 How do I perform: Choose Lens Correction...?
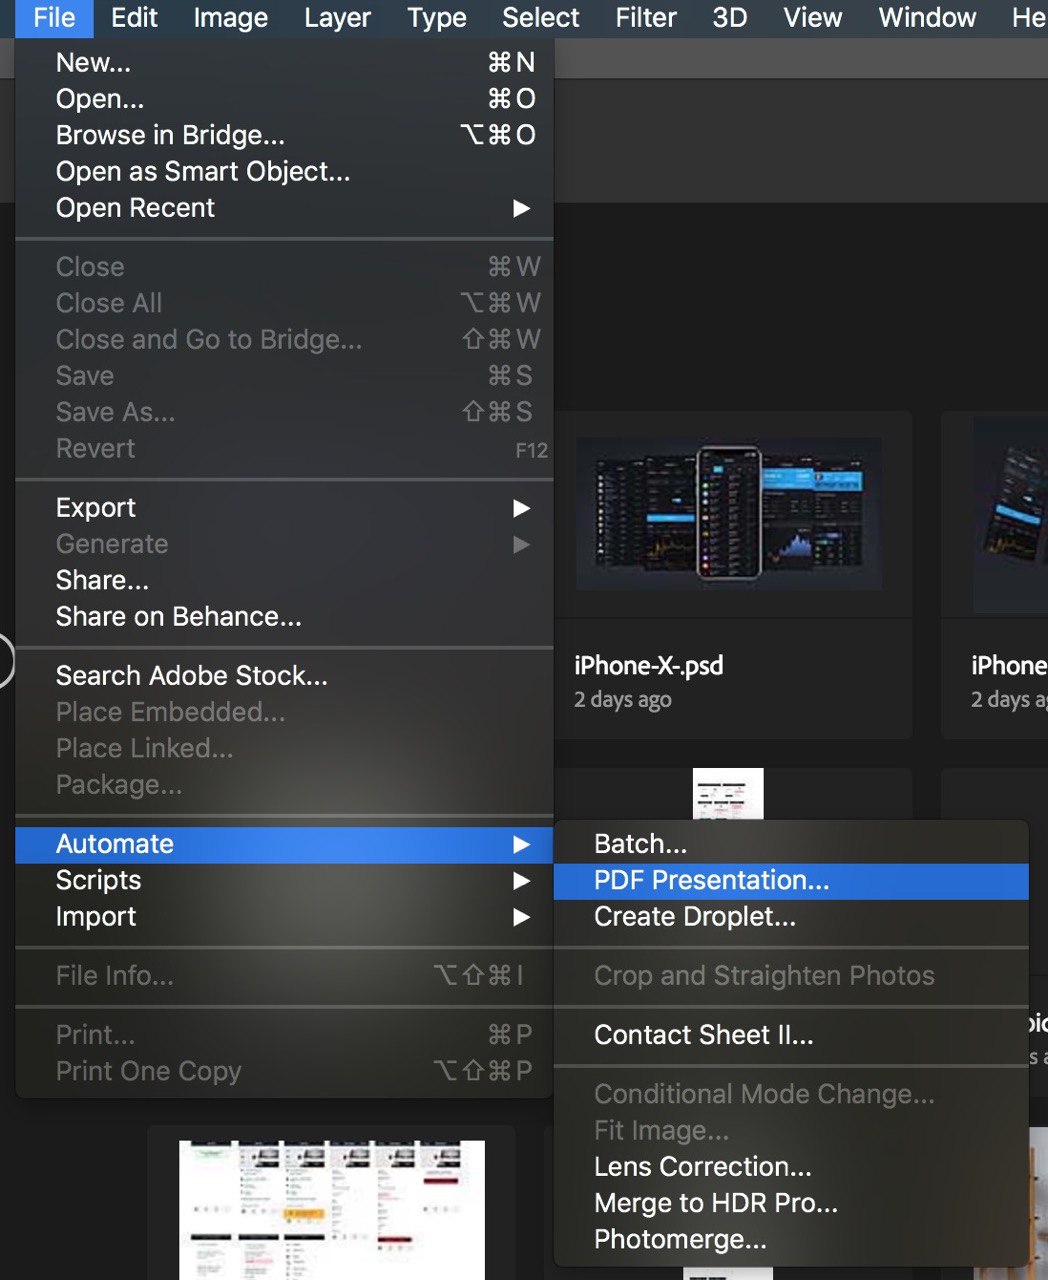click(791, 1167)
